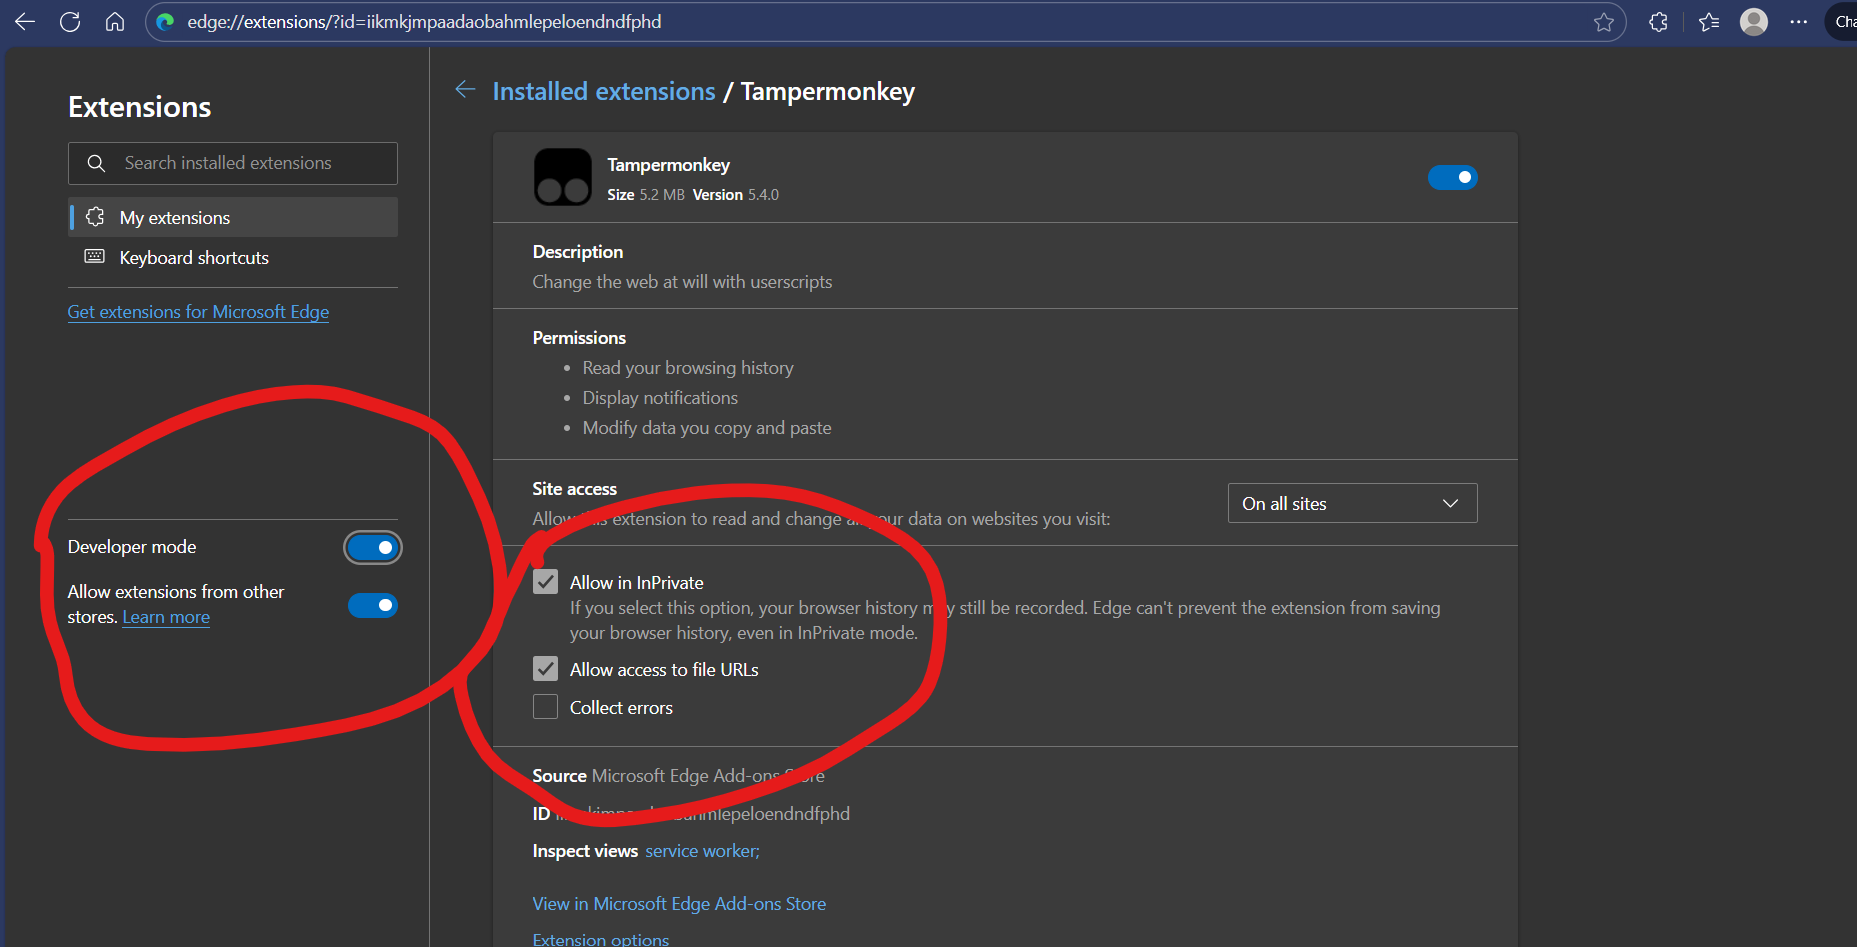Click the Keyboard shortcuts keyboard icon

[x=93, y=256]
